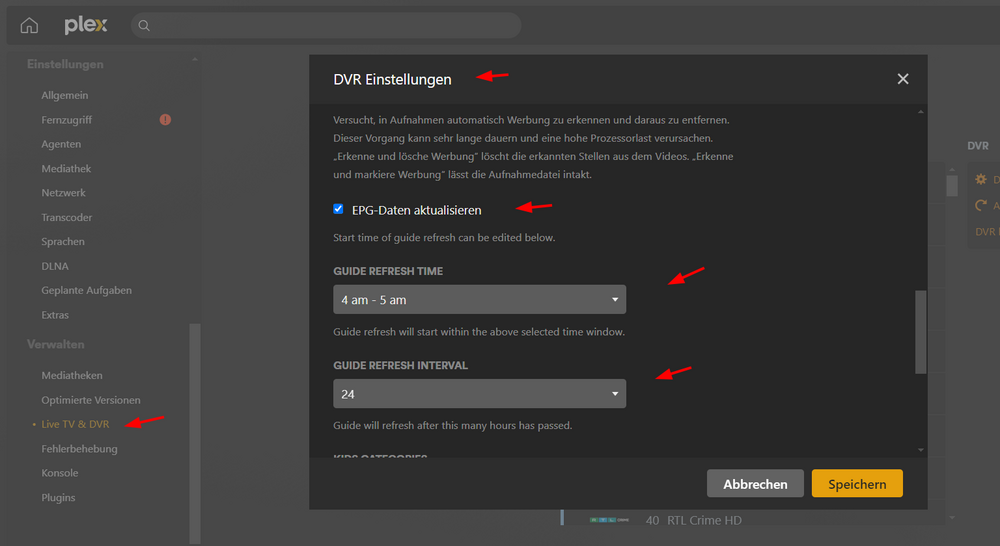Click dialog scrollbar down arrow
Viewport: 1000px width, 546px height.
[x=920, y=450]
